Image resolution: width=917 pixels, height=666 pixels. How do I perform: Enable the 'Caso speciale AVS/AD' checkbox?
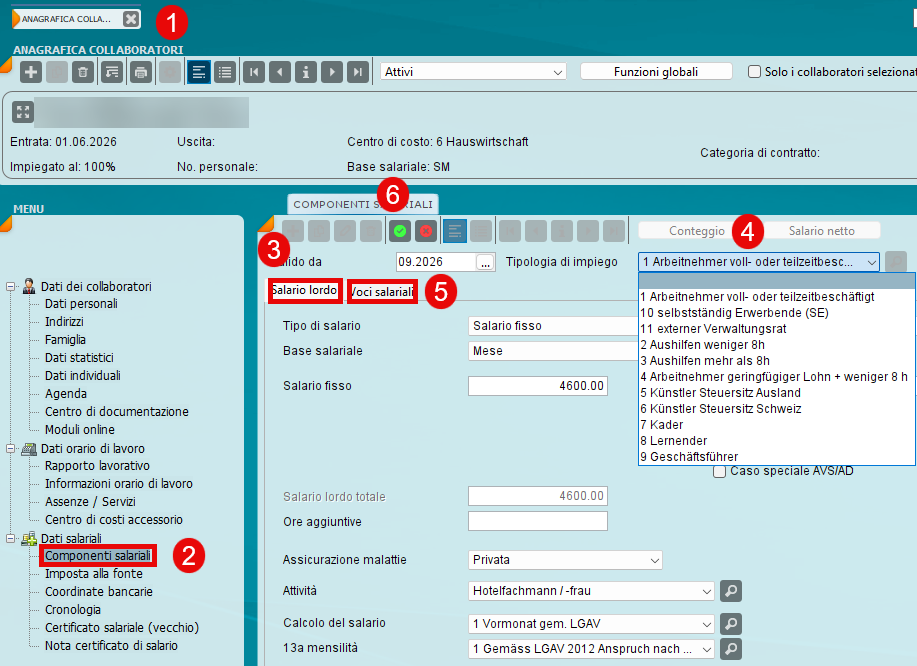click(x=719, y=471)
